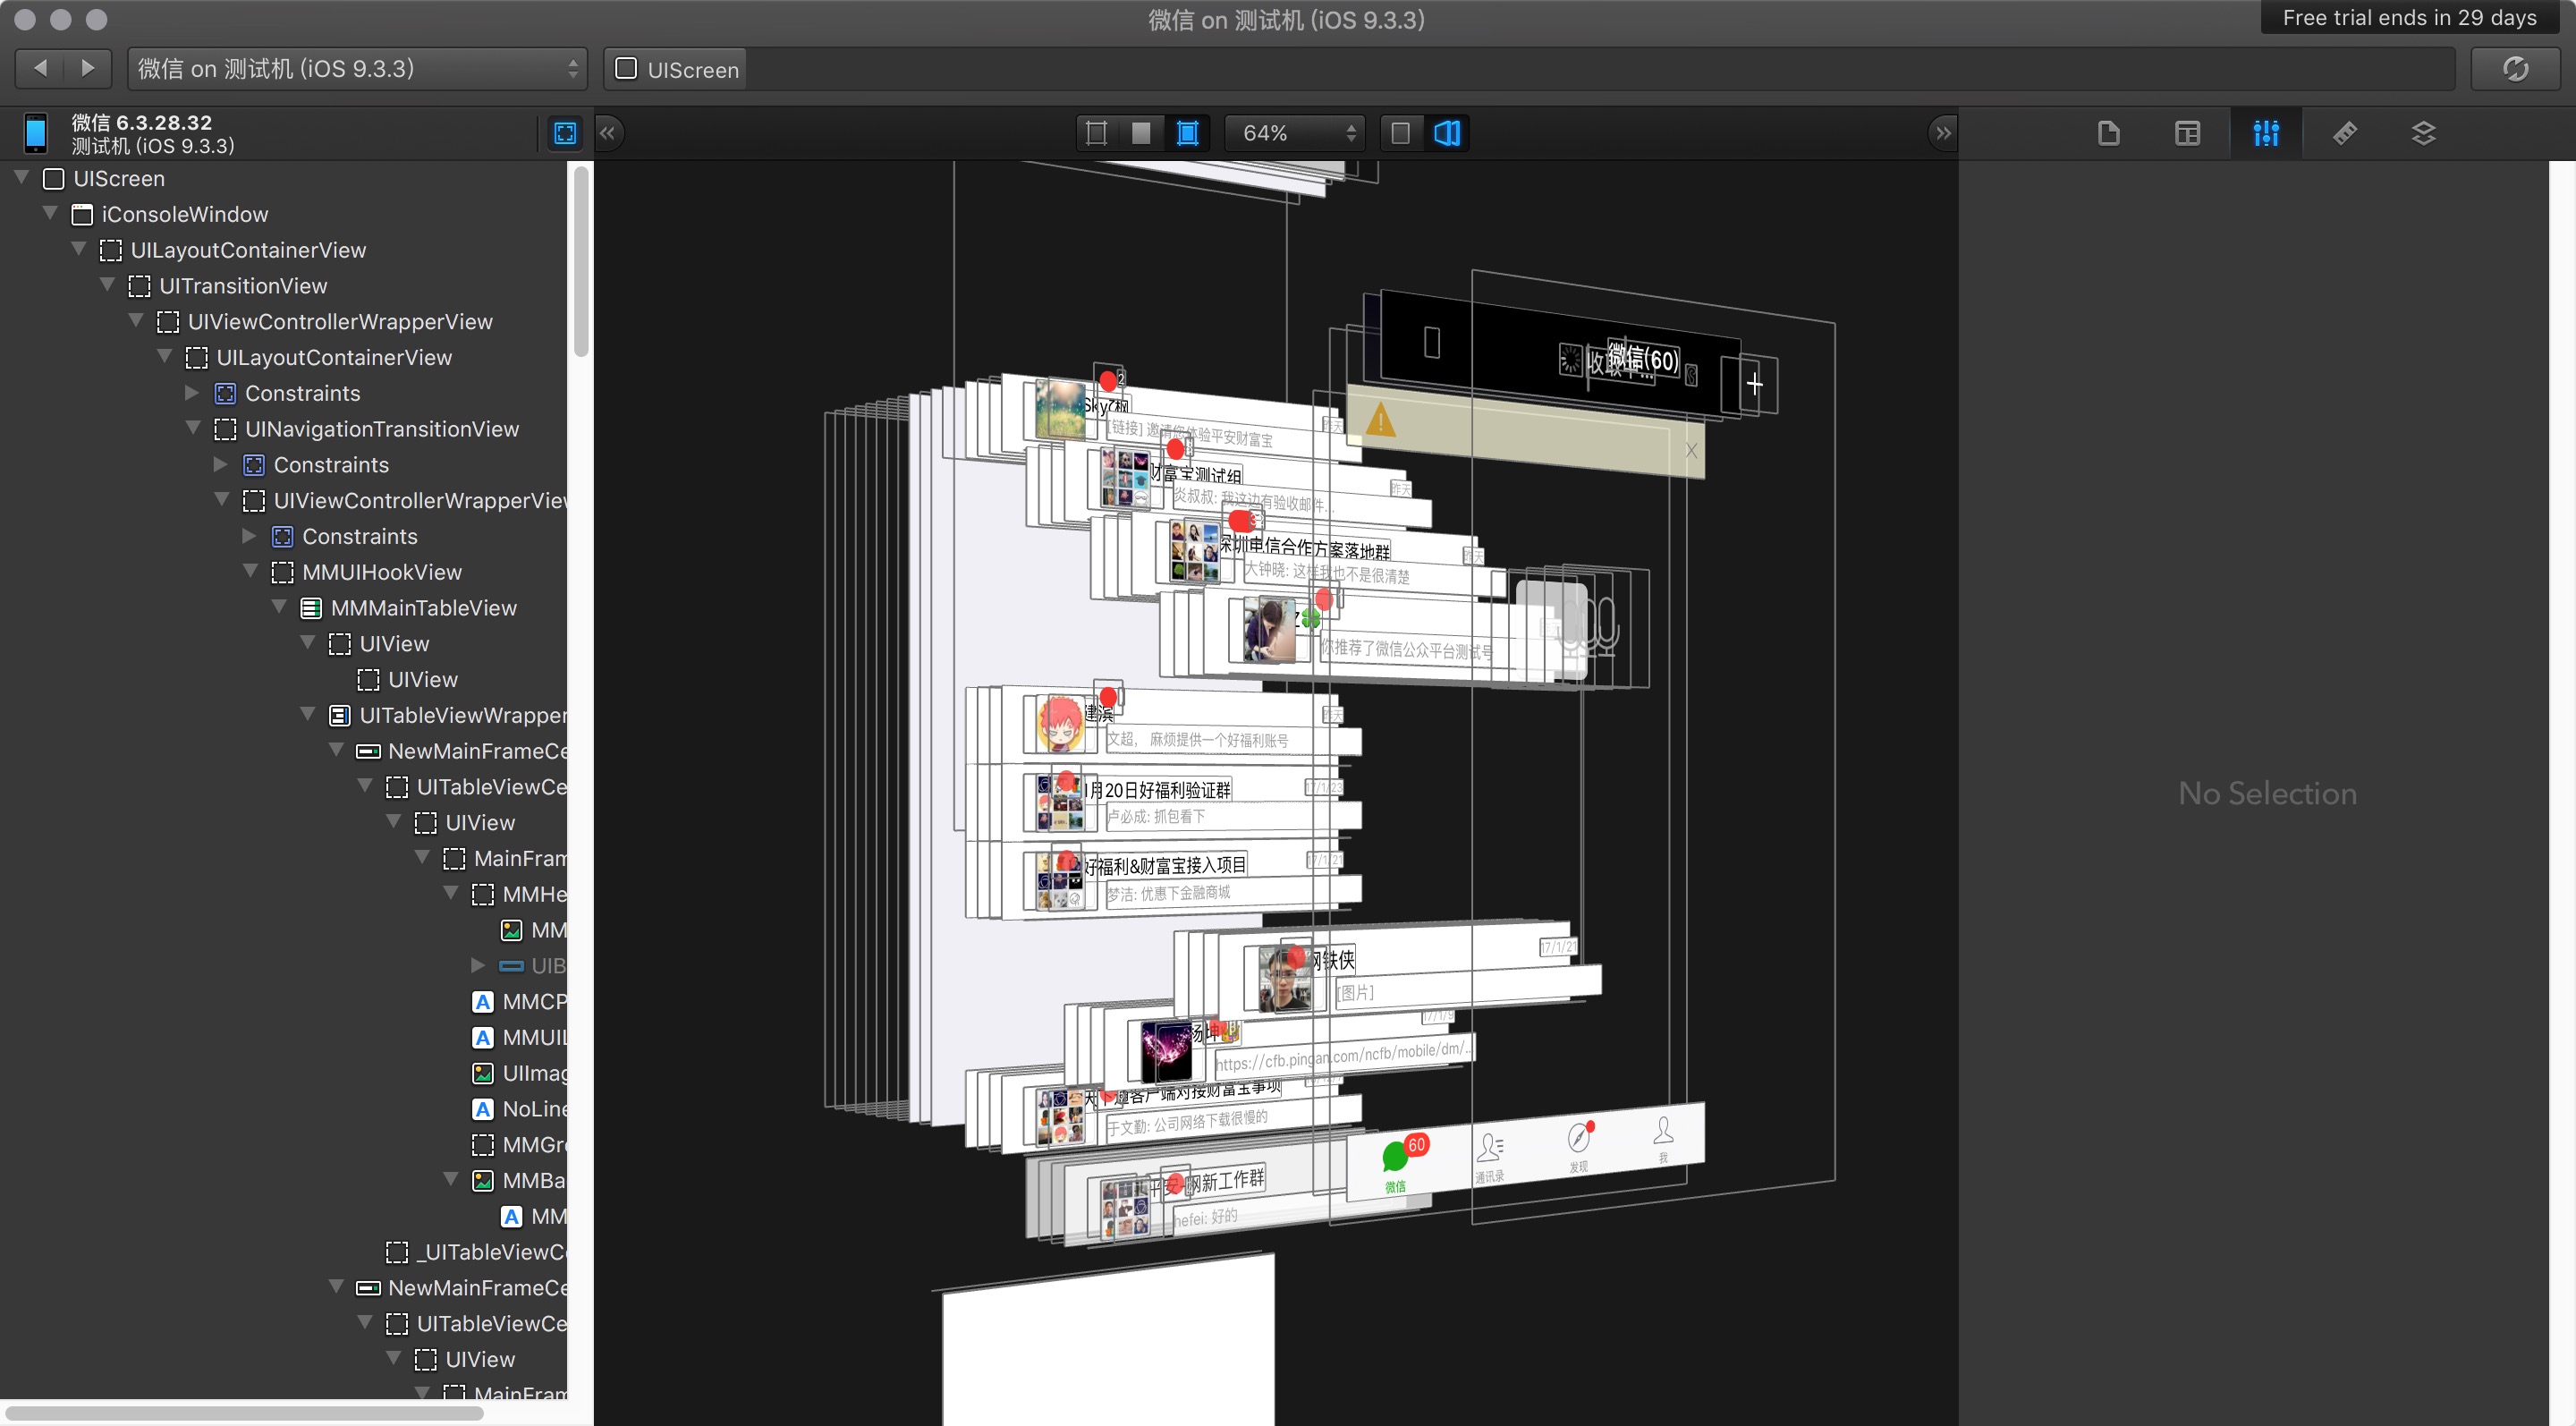Image resolution: width=2576 pixels, height=1426 pixels.
Task: Collapse the MMUIHookView node
Action: click(250, 572)
